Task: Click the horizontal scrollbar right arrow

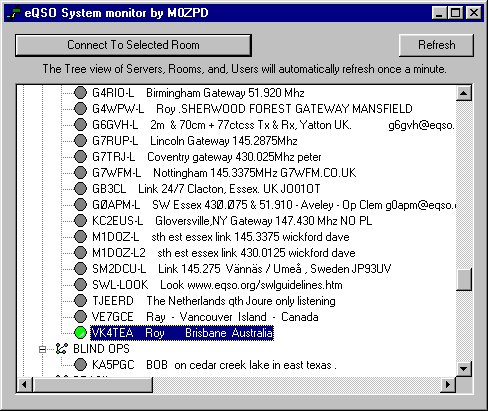Action: [448, 384]
